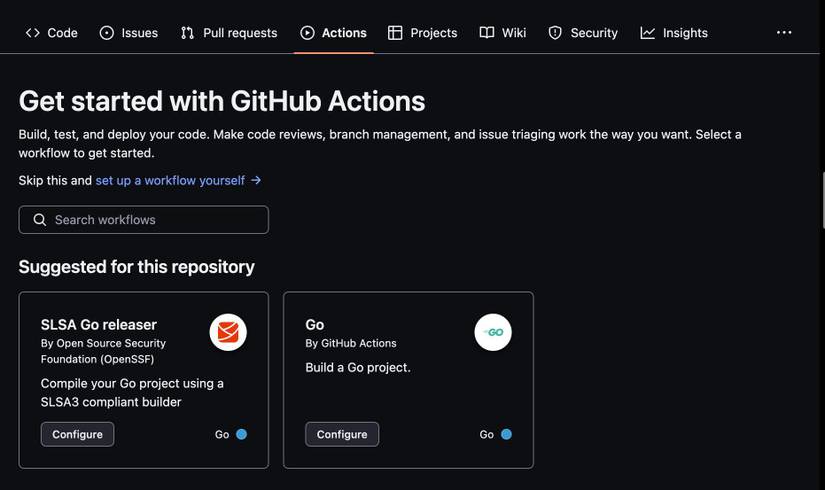This screenshot has width=825, height=490.
Task: Switch to the Actions tab
Action: pyautogui.click(x=334, y=33)
